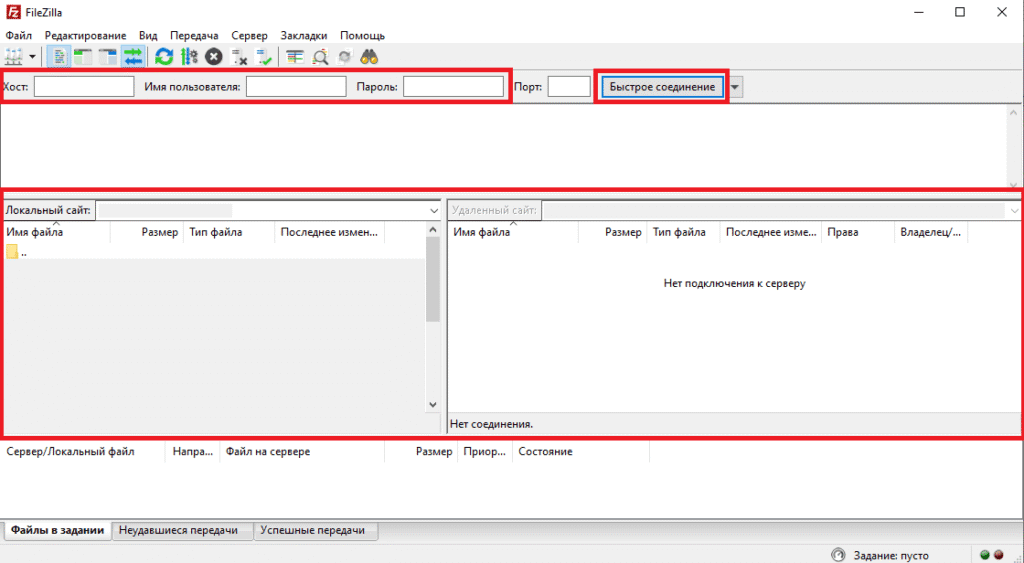This screenshot has height=563, width=1024.
Task: Open the Вид menu
Action: click(x=148, y=35)
